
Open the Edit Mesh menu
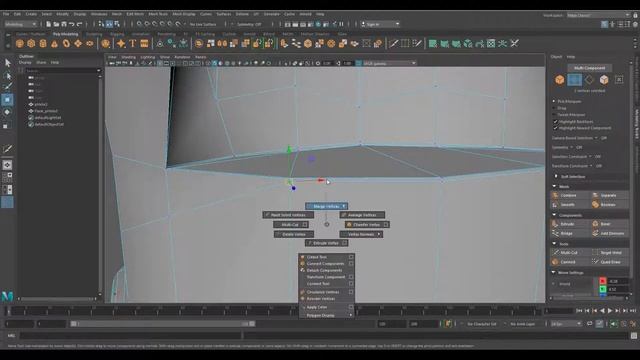[x=135, y=14]
